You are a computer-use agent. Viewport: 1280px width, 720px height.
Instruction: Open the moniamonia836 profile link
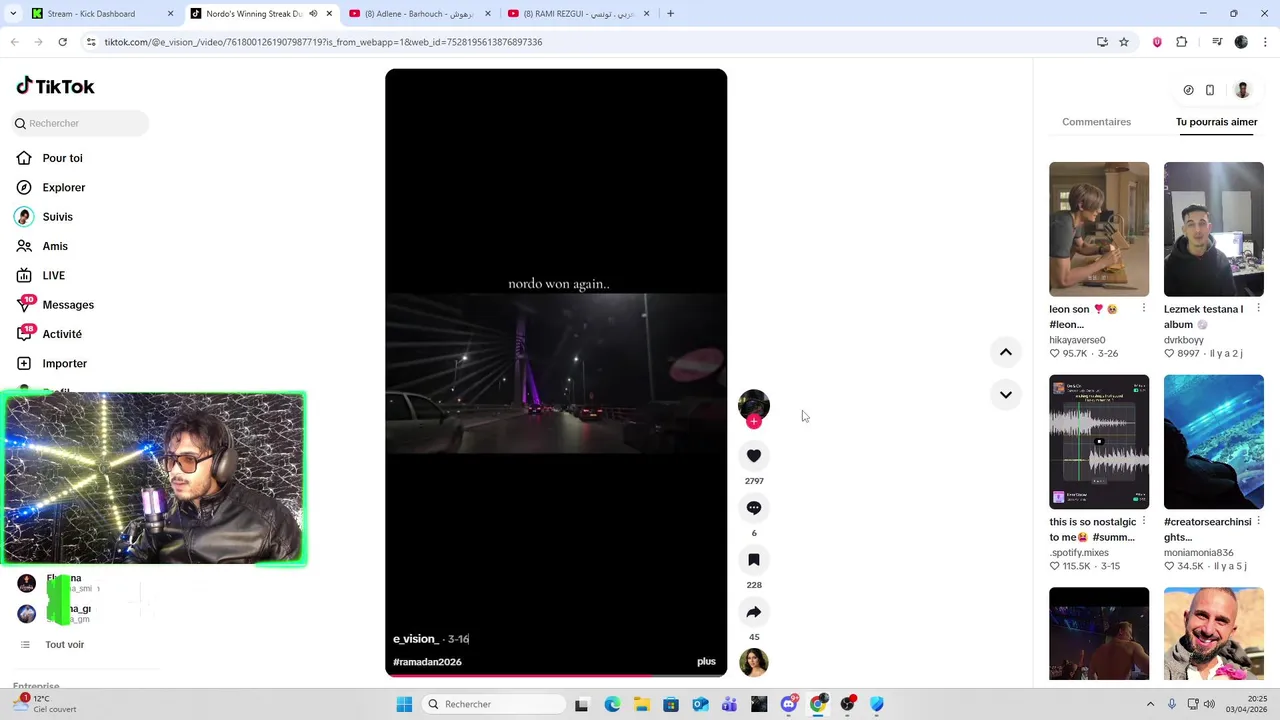1199,552
